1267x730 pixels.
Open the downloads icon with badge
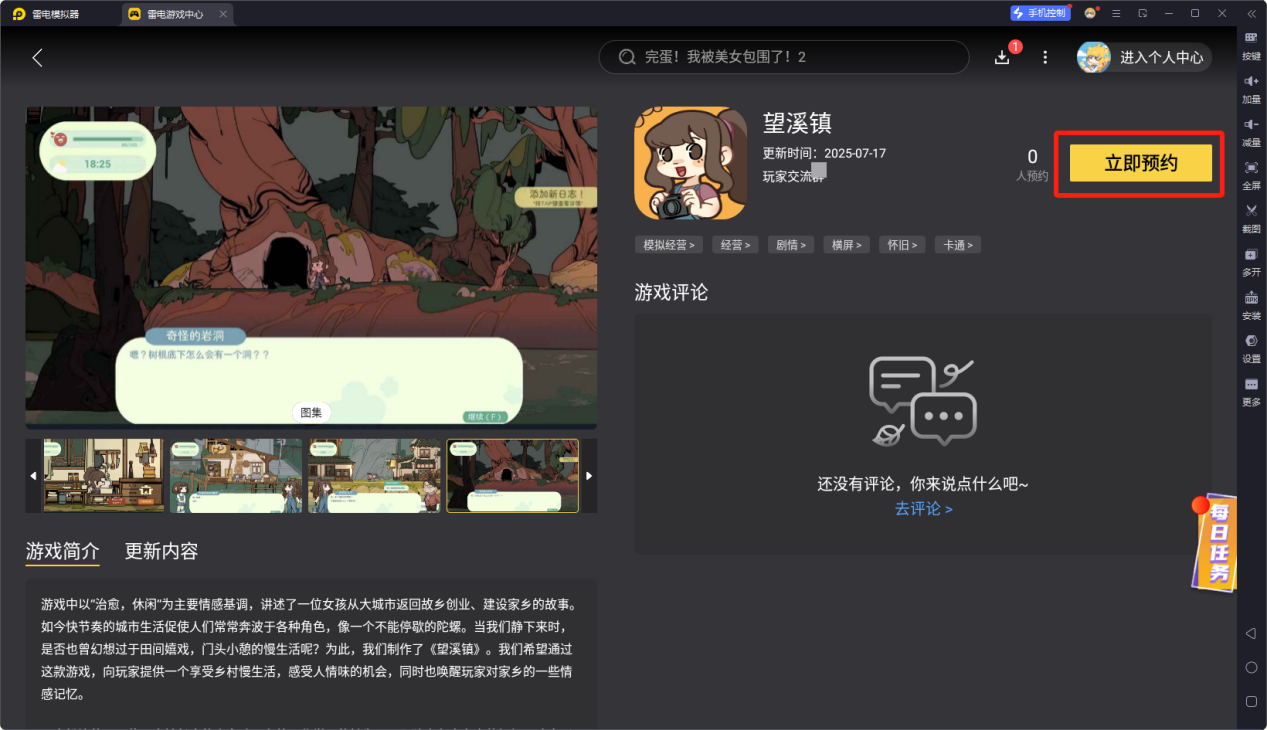click(x=1002, y=57)
